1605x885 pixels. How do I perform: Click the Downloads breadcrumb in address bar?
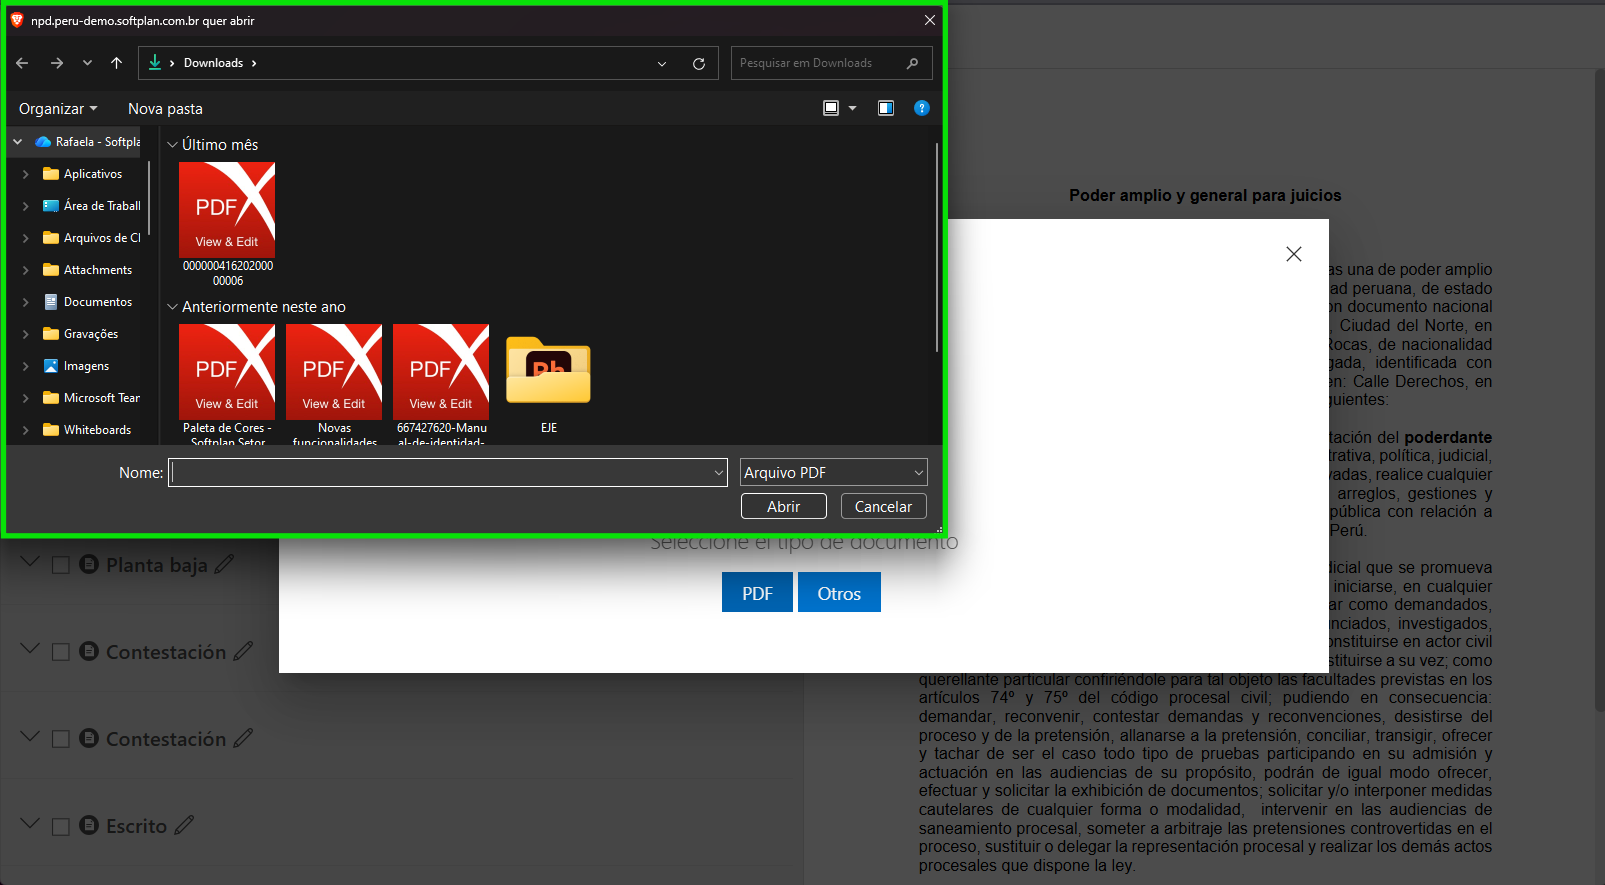point(213,63)
